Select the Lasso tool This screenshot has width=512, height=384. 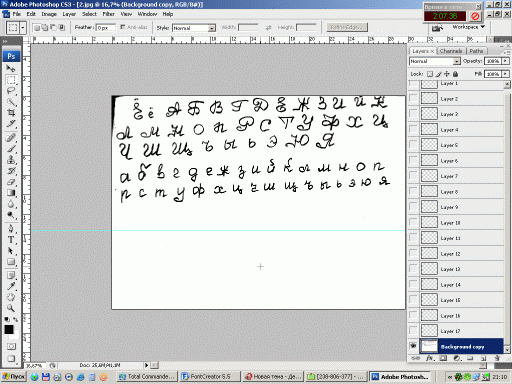[11, 91]
